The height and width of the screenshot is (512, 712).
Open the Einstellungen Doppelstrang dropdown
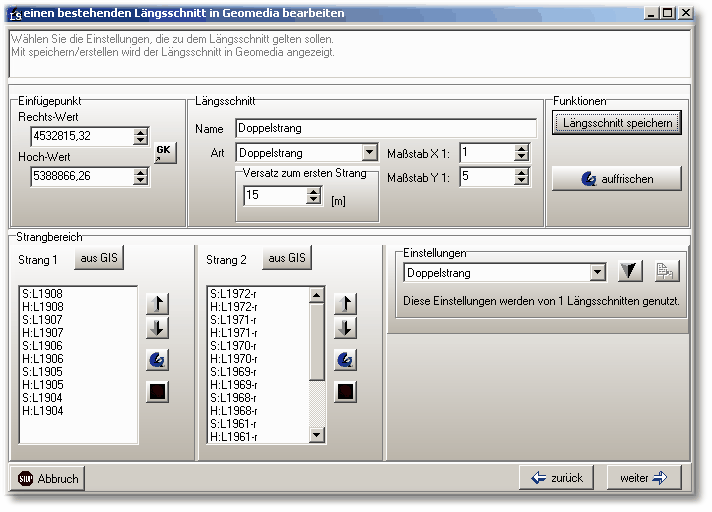pos(598,273)
